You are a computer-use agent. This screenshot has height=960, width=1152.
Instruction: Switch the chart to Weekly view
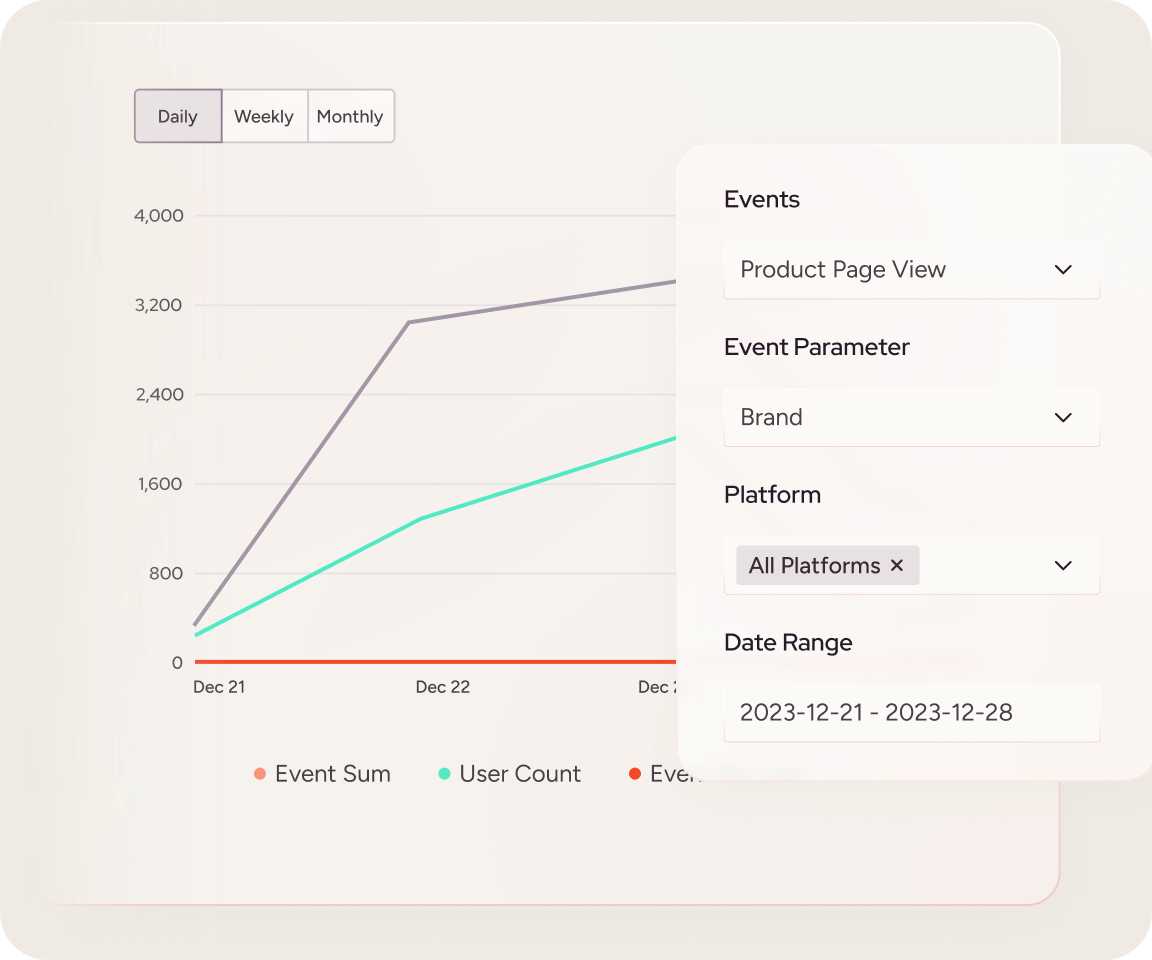pos(264,117)
